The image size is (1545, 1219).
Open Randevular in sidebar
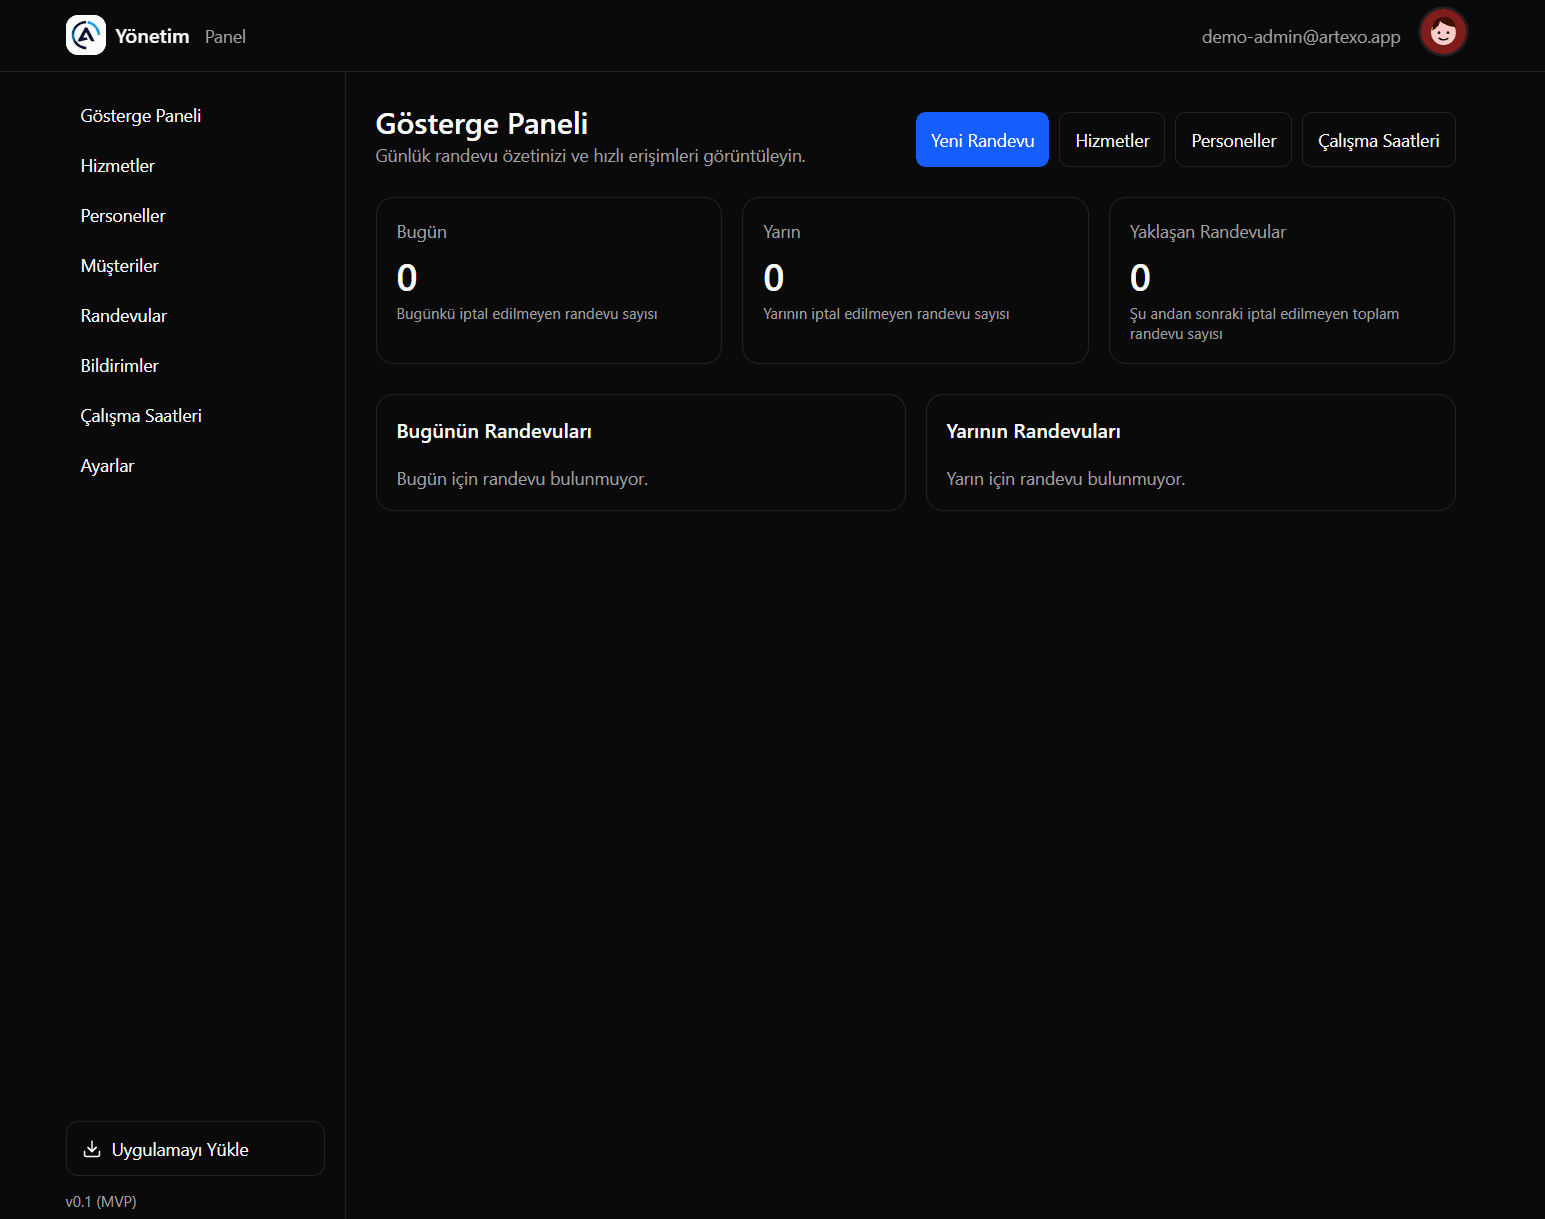[124, 316]
